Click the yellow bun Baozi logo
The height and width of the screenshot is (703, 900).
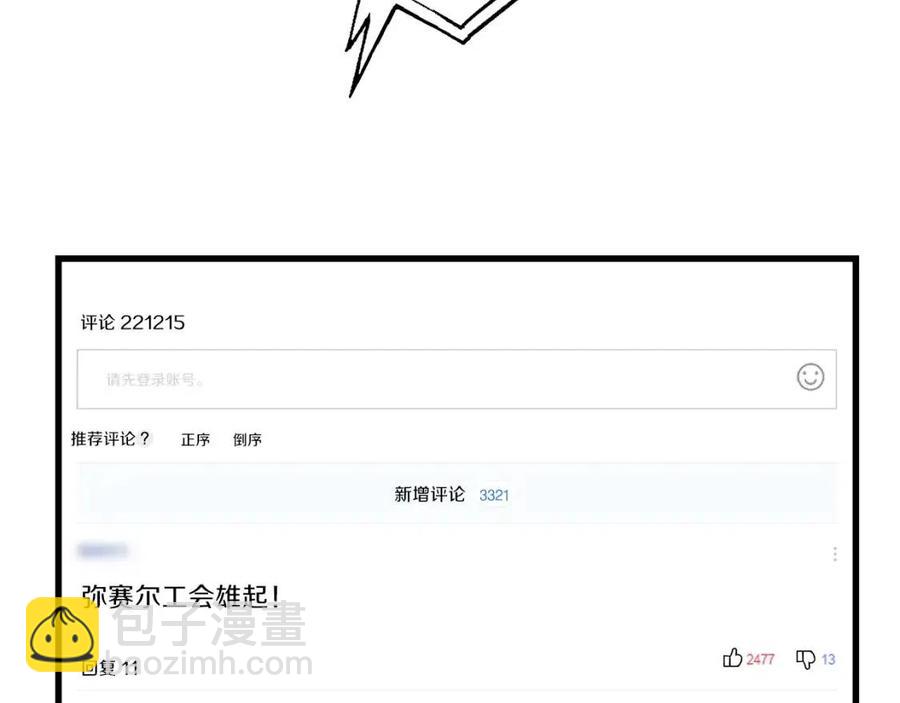pyautogui.click(x=62, y=634)
